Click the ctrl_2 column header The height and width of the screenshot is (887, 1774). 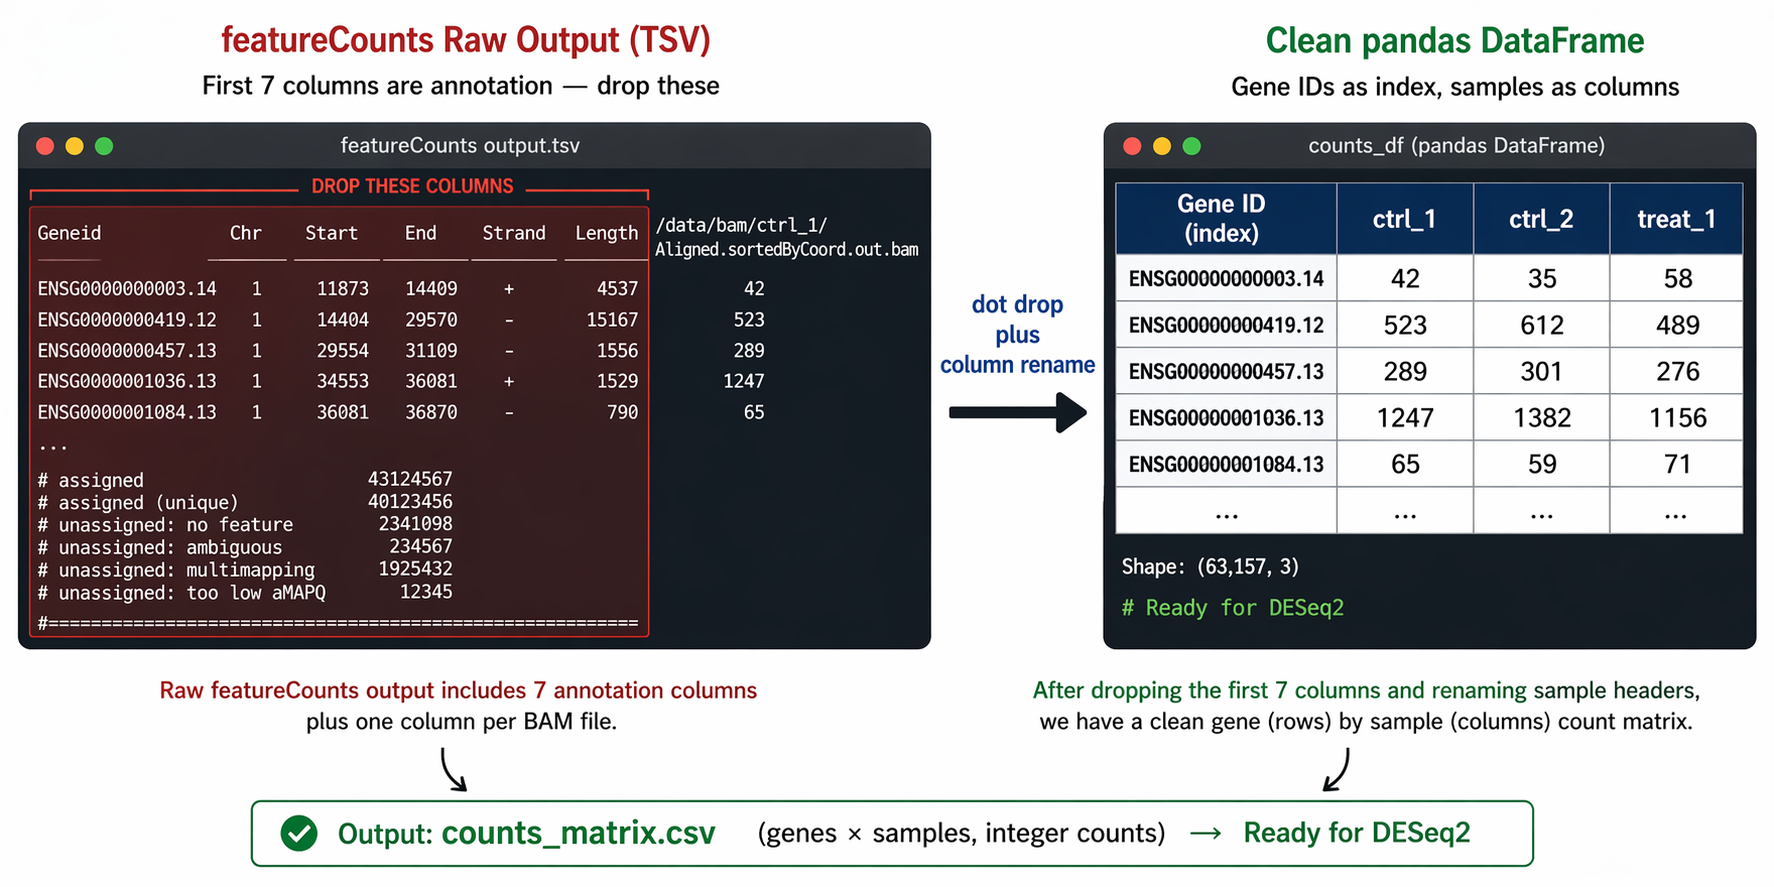1541,218
